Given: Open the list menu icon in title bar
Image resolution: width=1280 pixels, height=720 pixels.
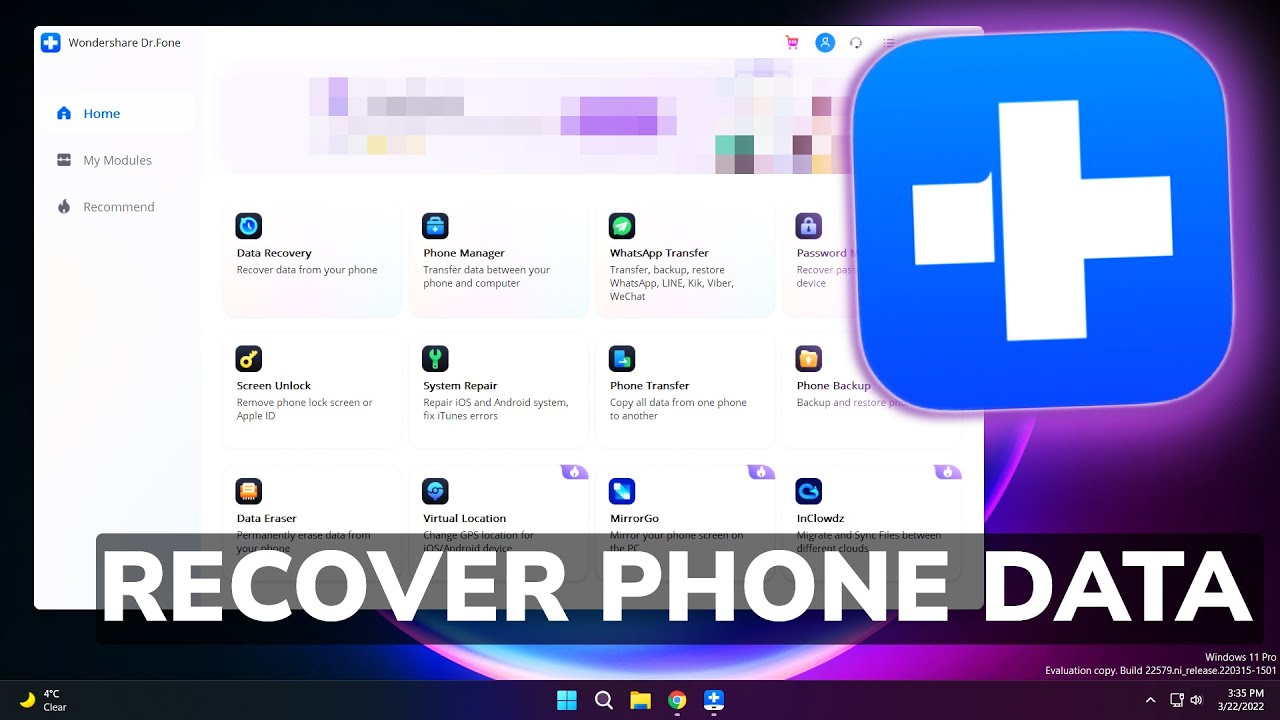Looking at the screenshot, I should [x=888, y=43].
